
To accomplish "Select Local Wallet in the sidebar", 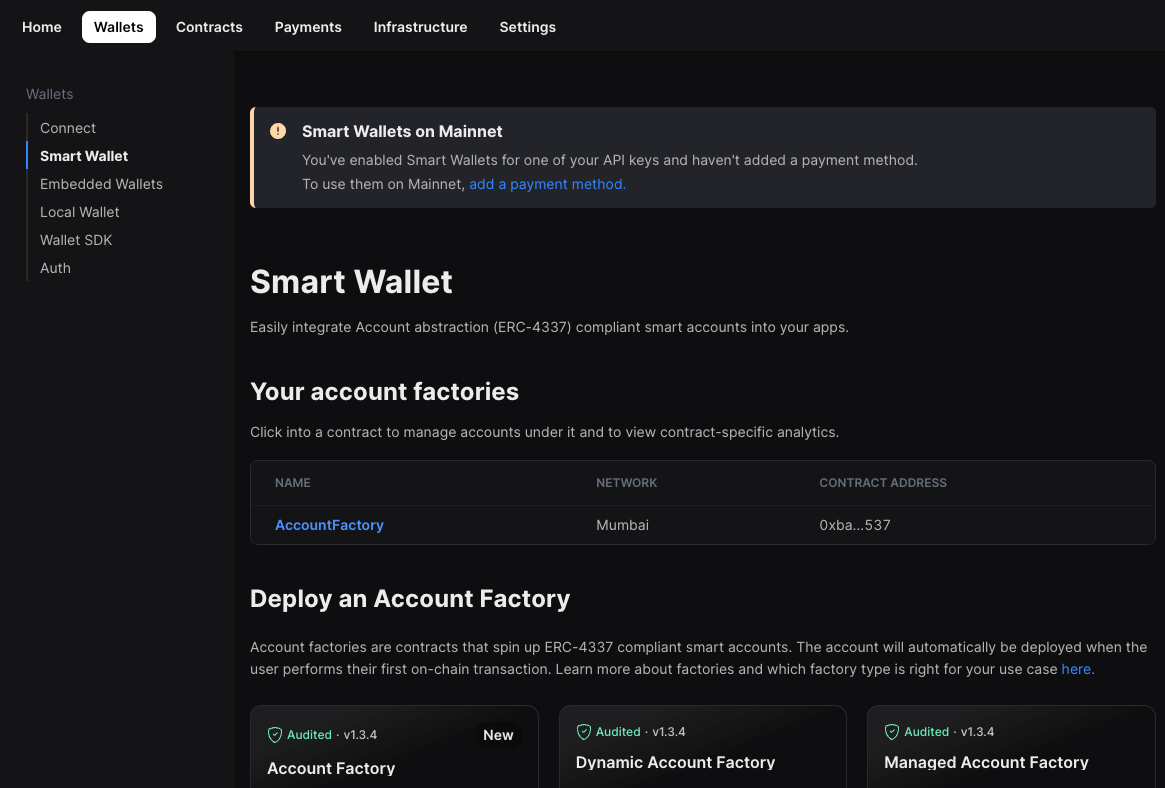I will (x=80, y=212).
